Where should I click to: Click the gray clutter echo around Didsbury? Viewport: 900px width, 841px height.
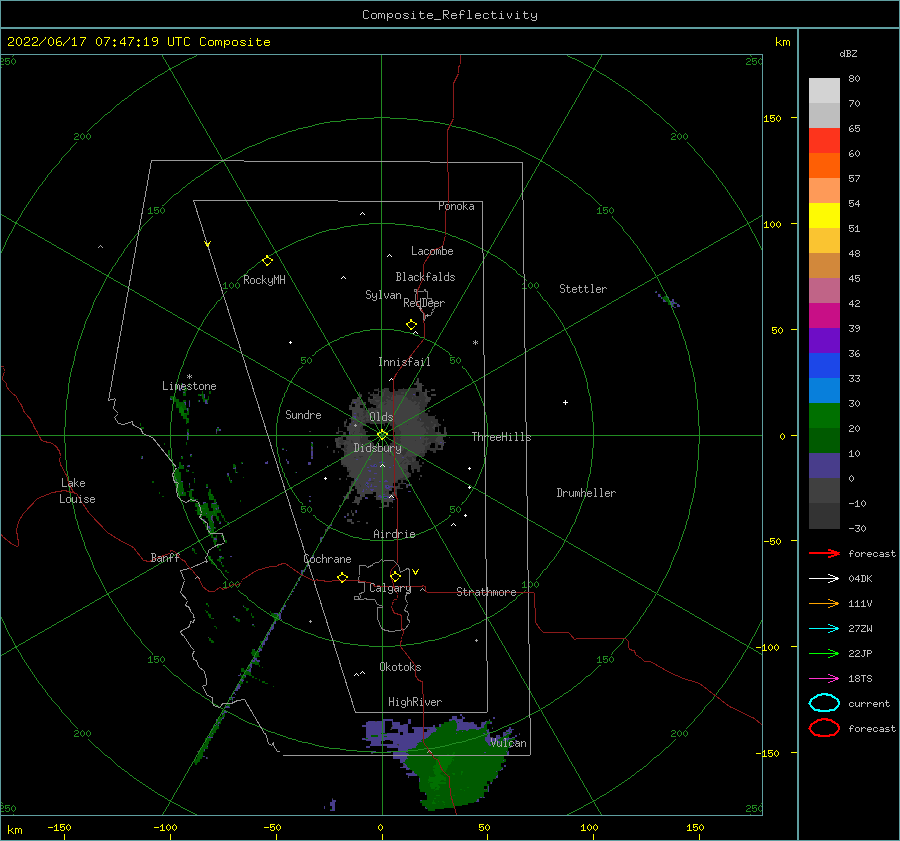[390, 442]
